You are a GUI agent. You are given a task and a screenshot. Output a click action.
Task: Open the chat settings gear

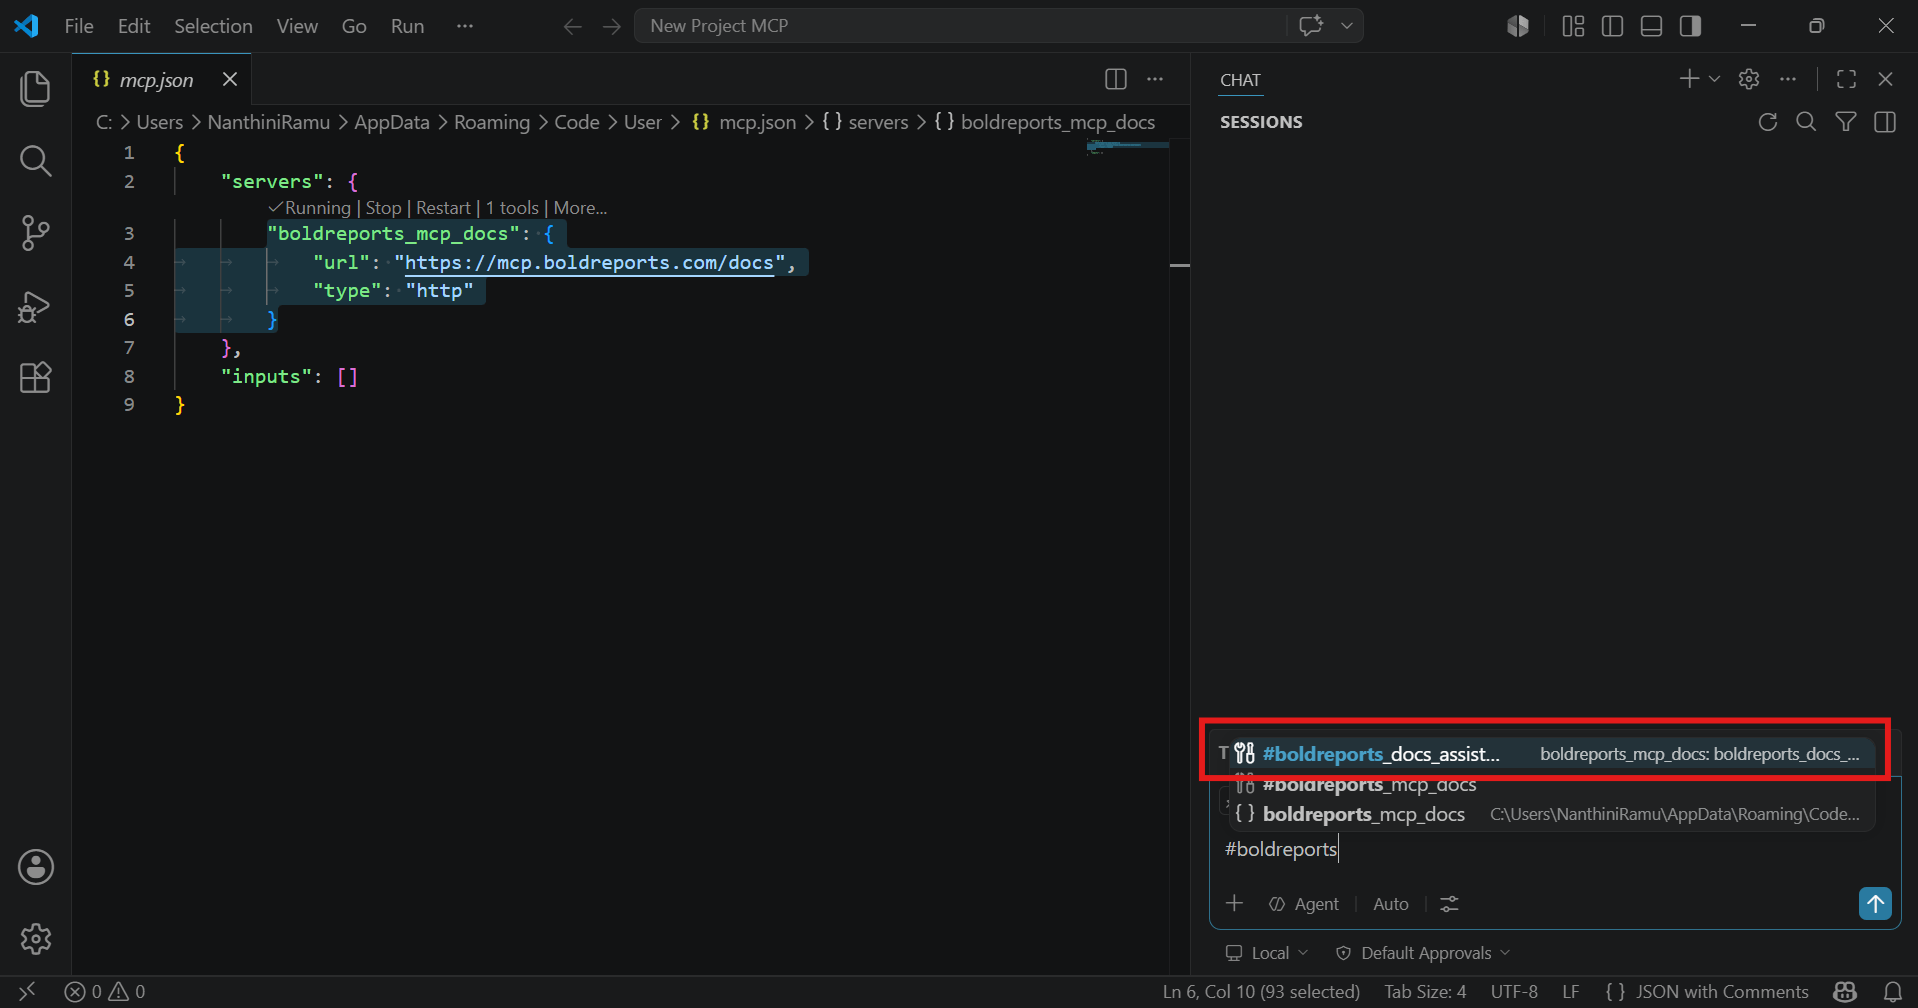(1749, 79)
